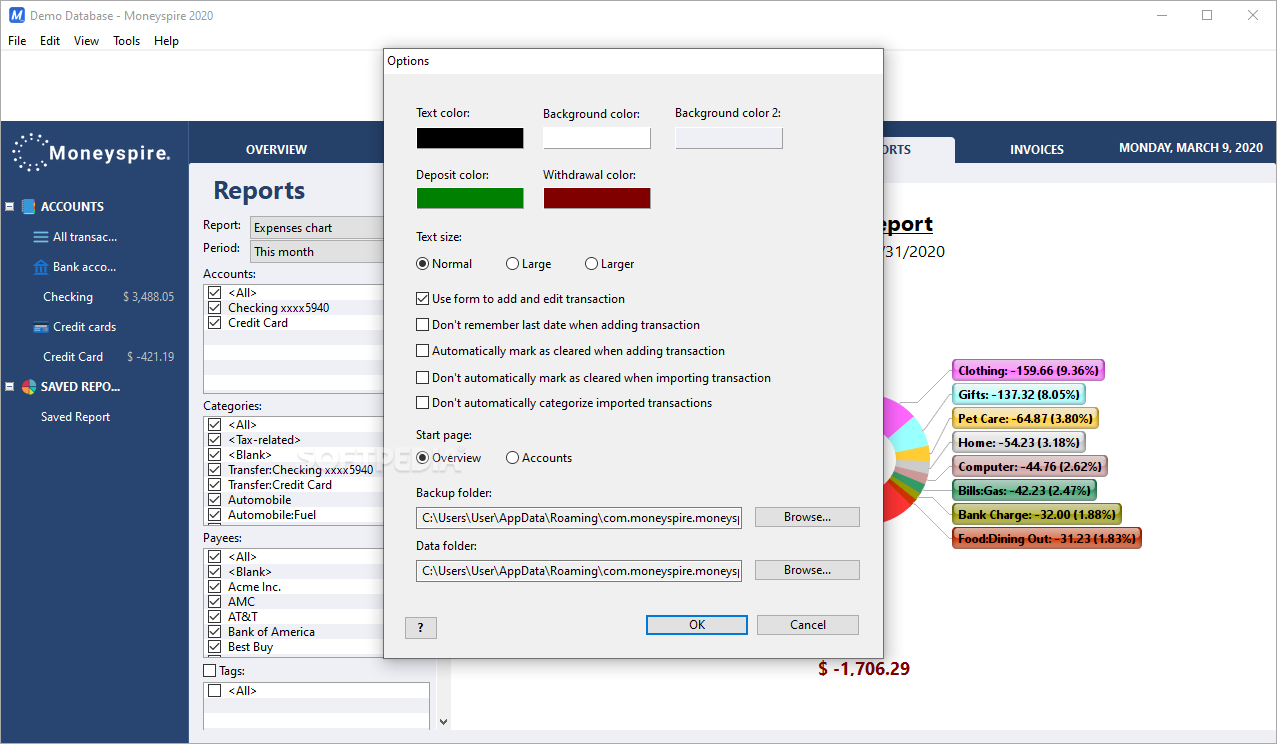Uncheck Bank of America payee checkbox

pyautogui.click(x=215, y=632)
